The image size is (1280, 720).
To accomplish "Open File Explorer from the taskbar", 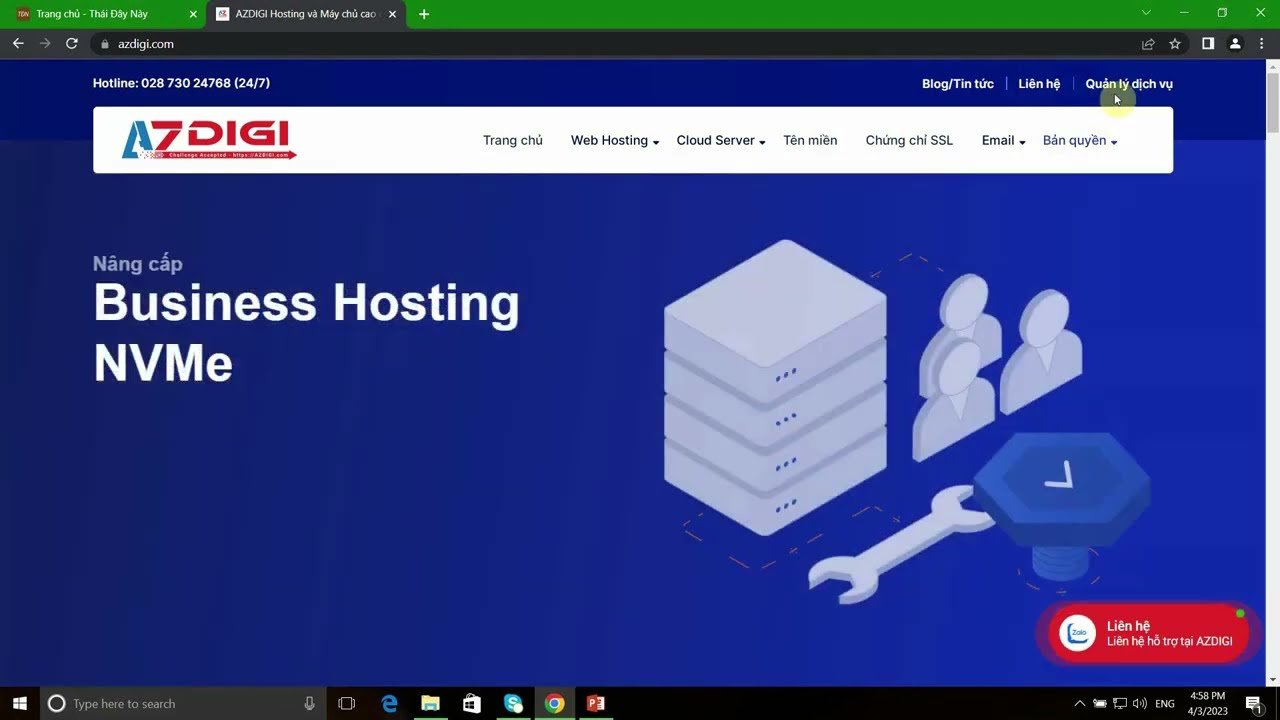I will click(431, 703).
